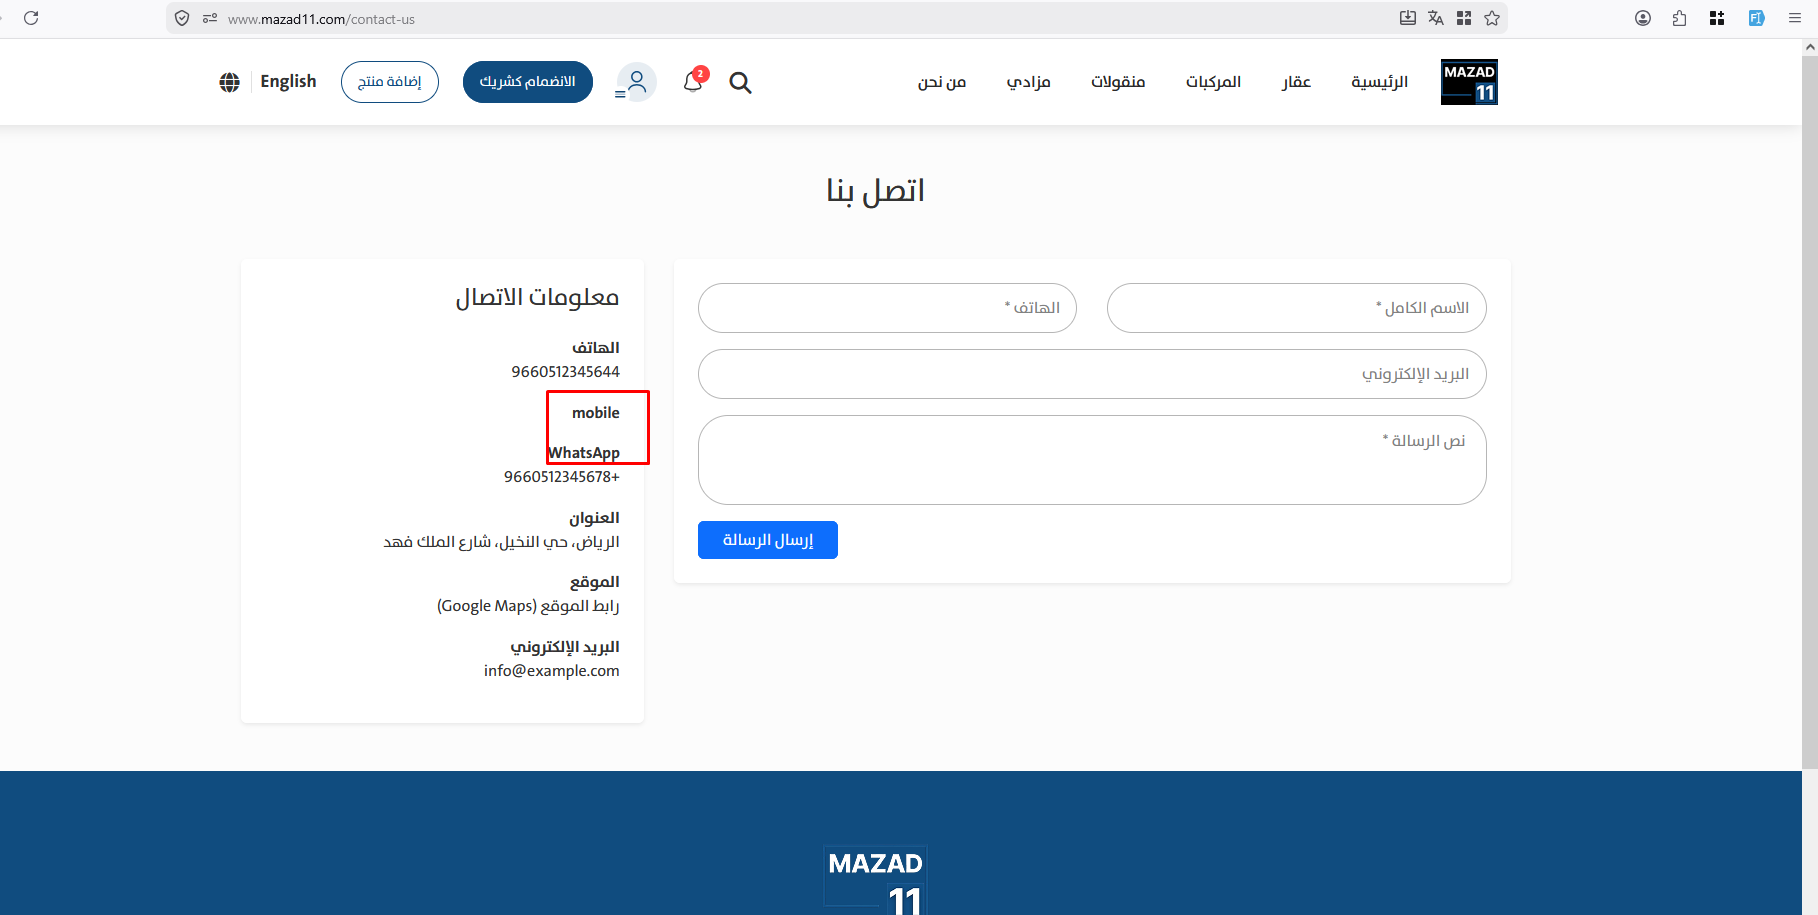Click the الاسم الكامل input field

(1297, 308)
